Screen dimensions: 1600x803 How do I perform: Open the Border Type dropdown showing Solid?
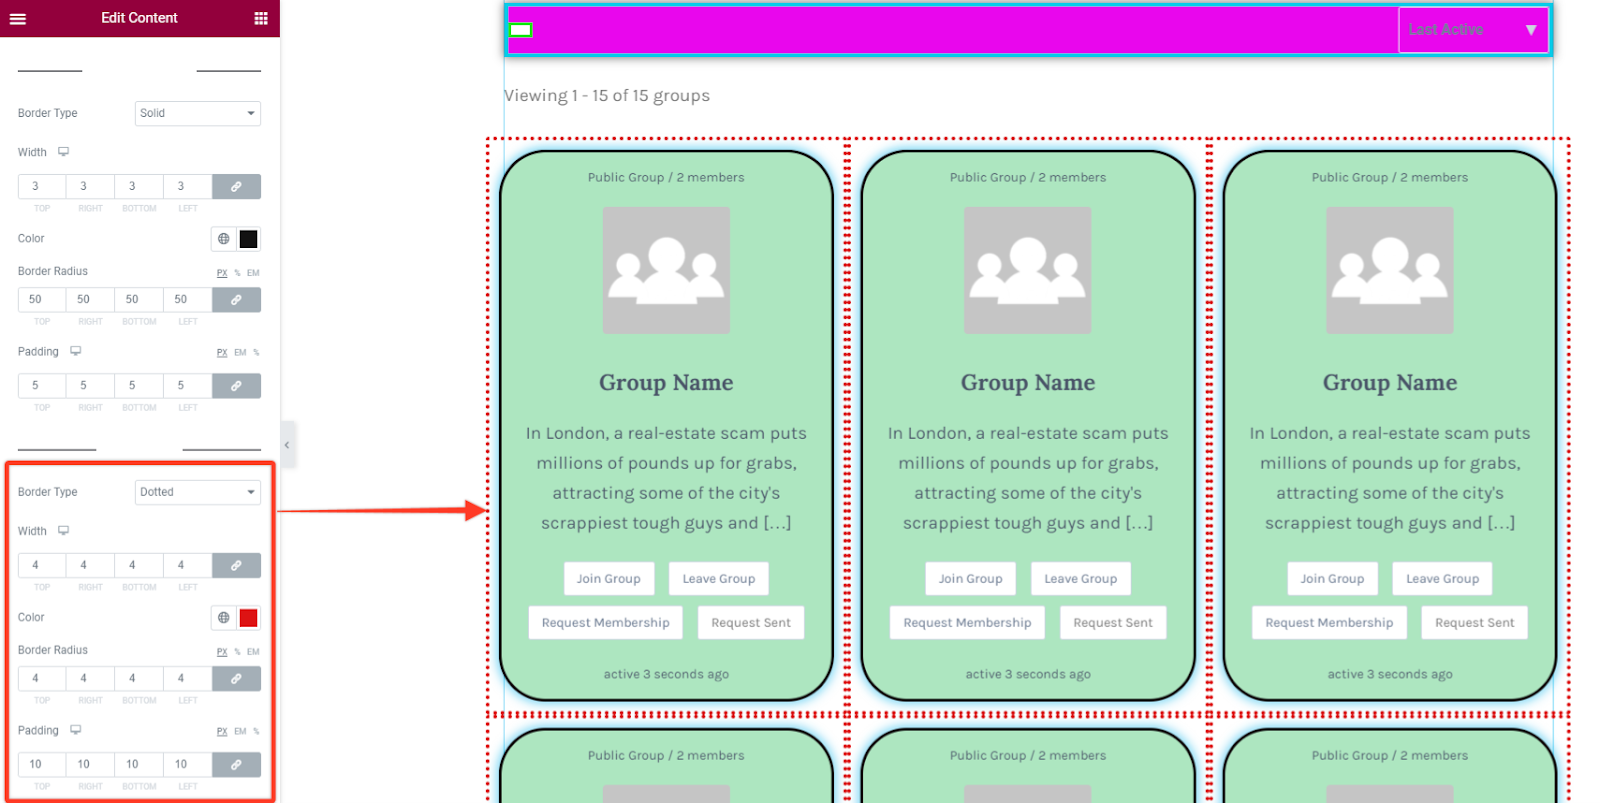198,113
